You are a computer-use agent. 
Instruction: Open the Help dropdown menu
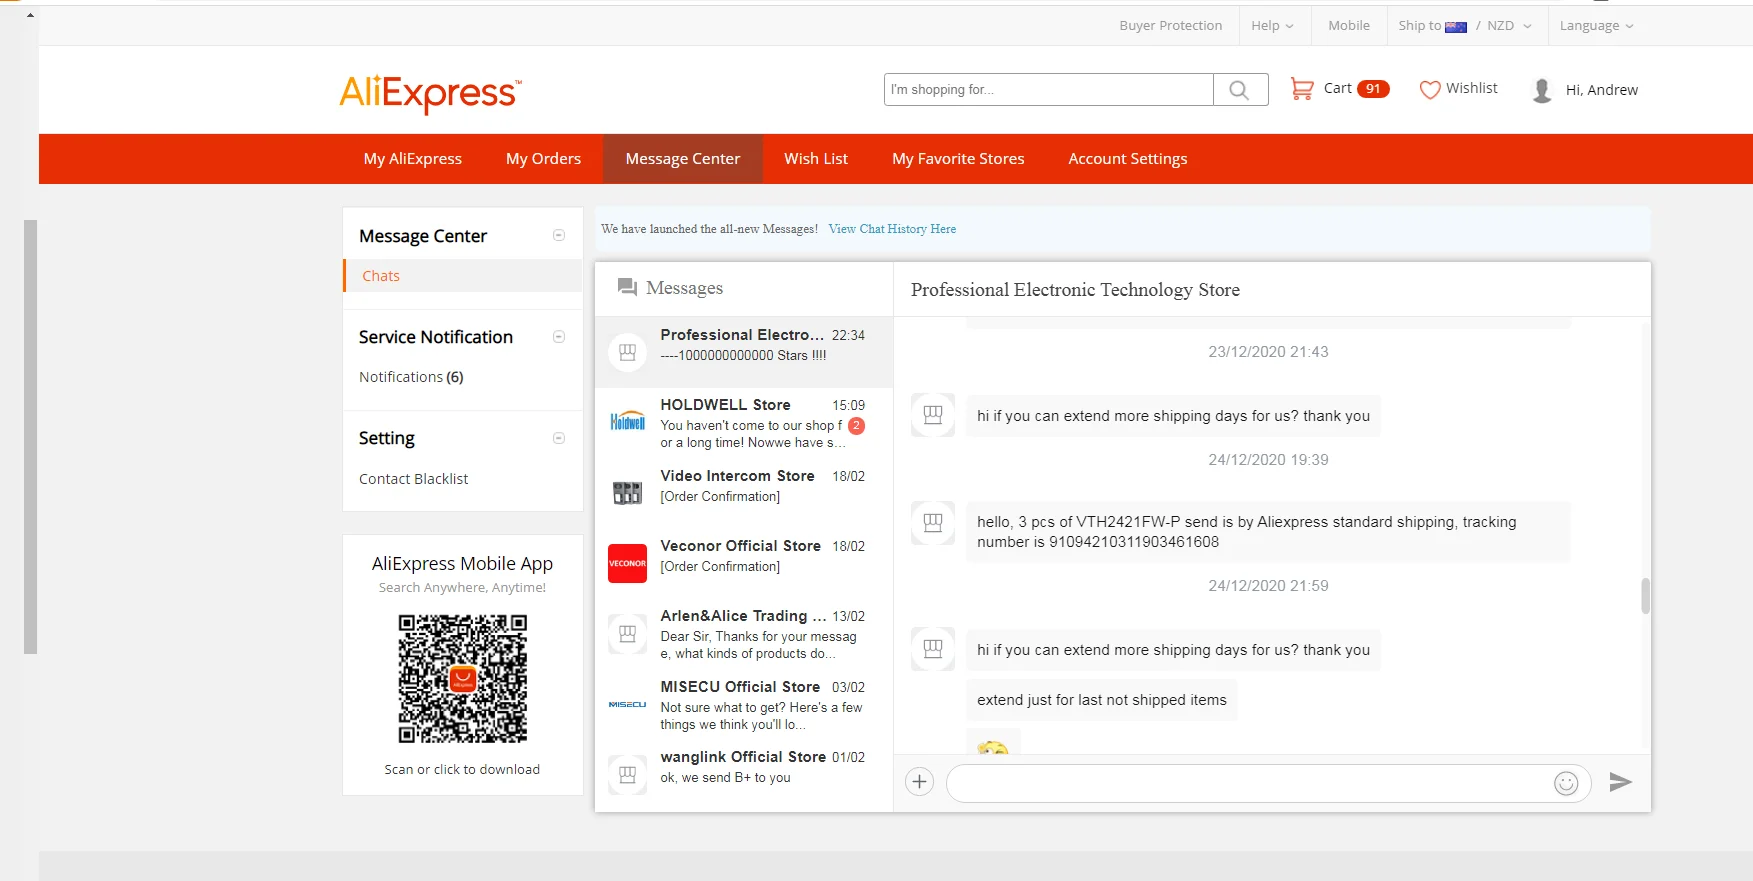[1272, 26]
